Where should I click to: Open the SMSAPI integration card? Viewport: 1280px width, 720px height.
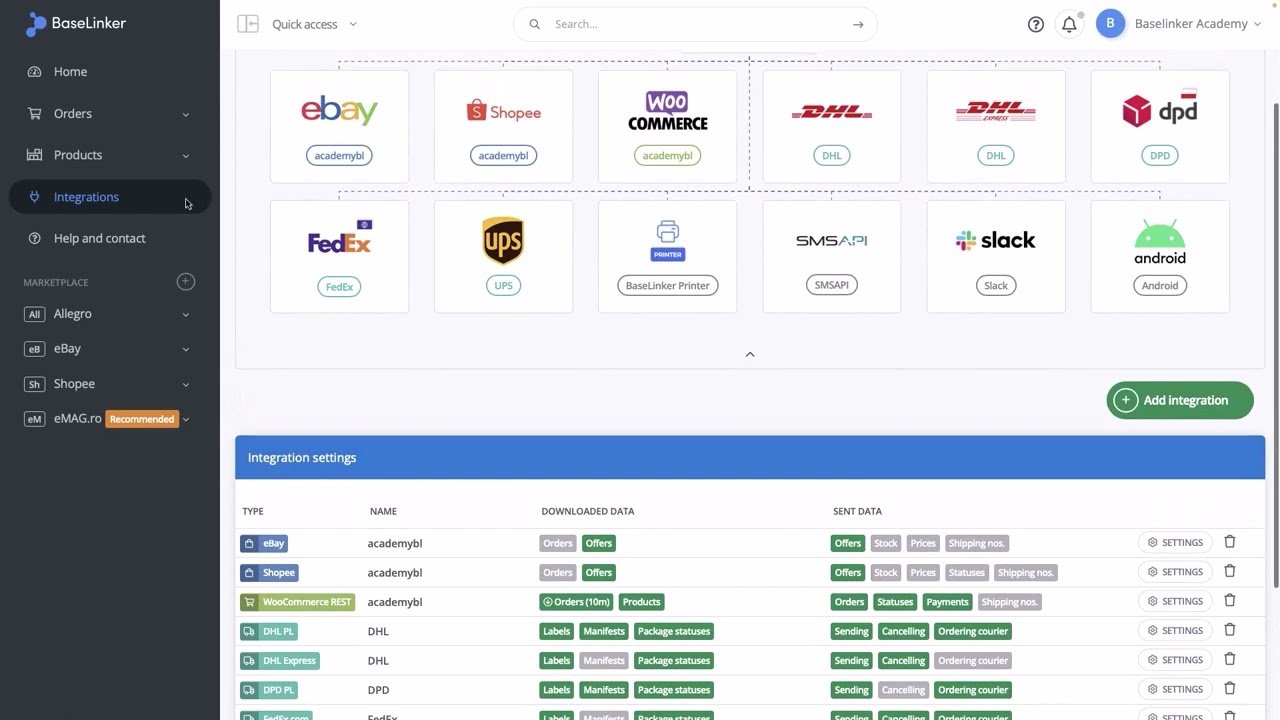tap(831, 256)
